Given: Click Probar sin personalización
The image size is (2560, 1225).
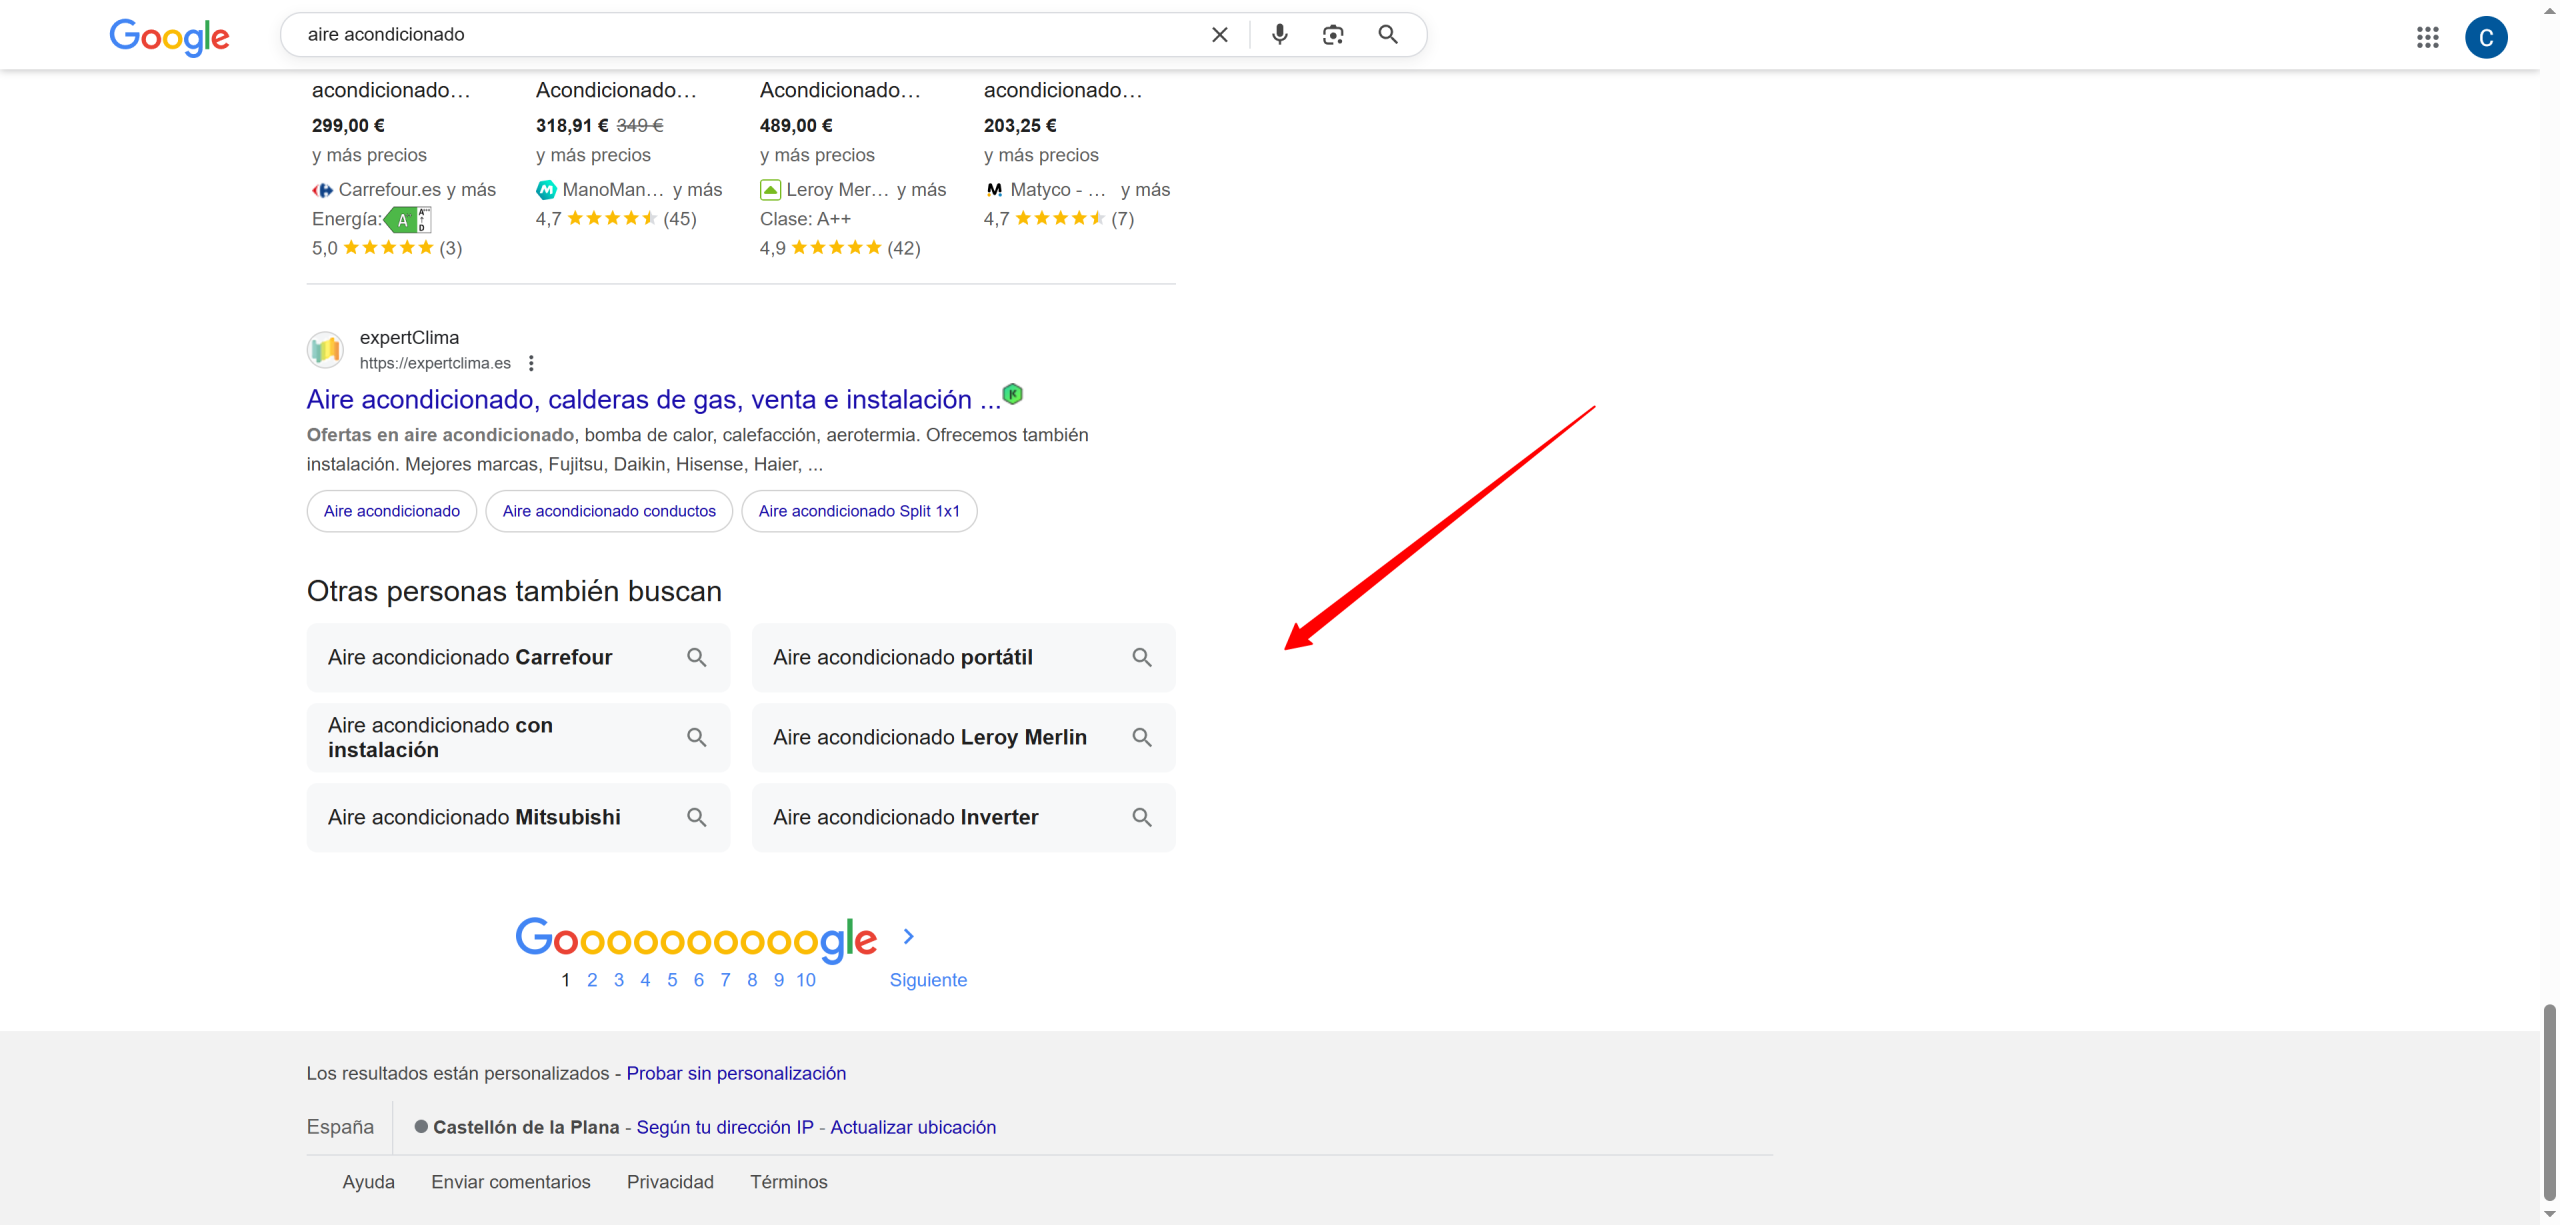Looking at the screenshot, I should click(x=736, y=1073).
